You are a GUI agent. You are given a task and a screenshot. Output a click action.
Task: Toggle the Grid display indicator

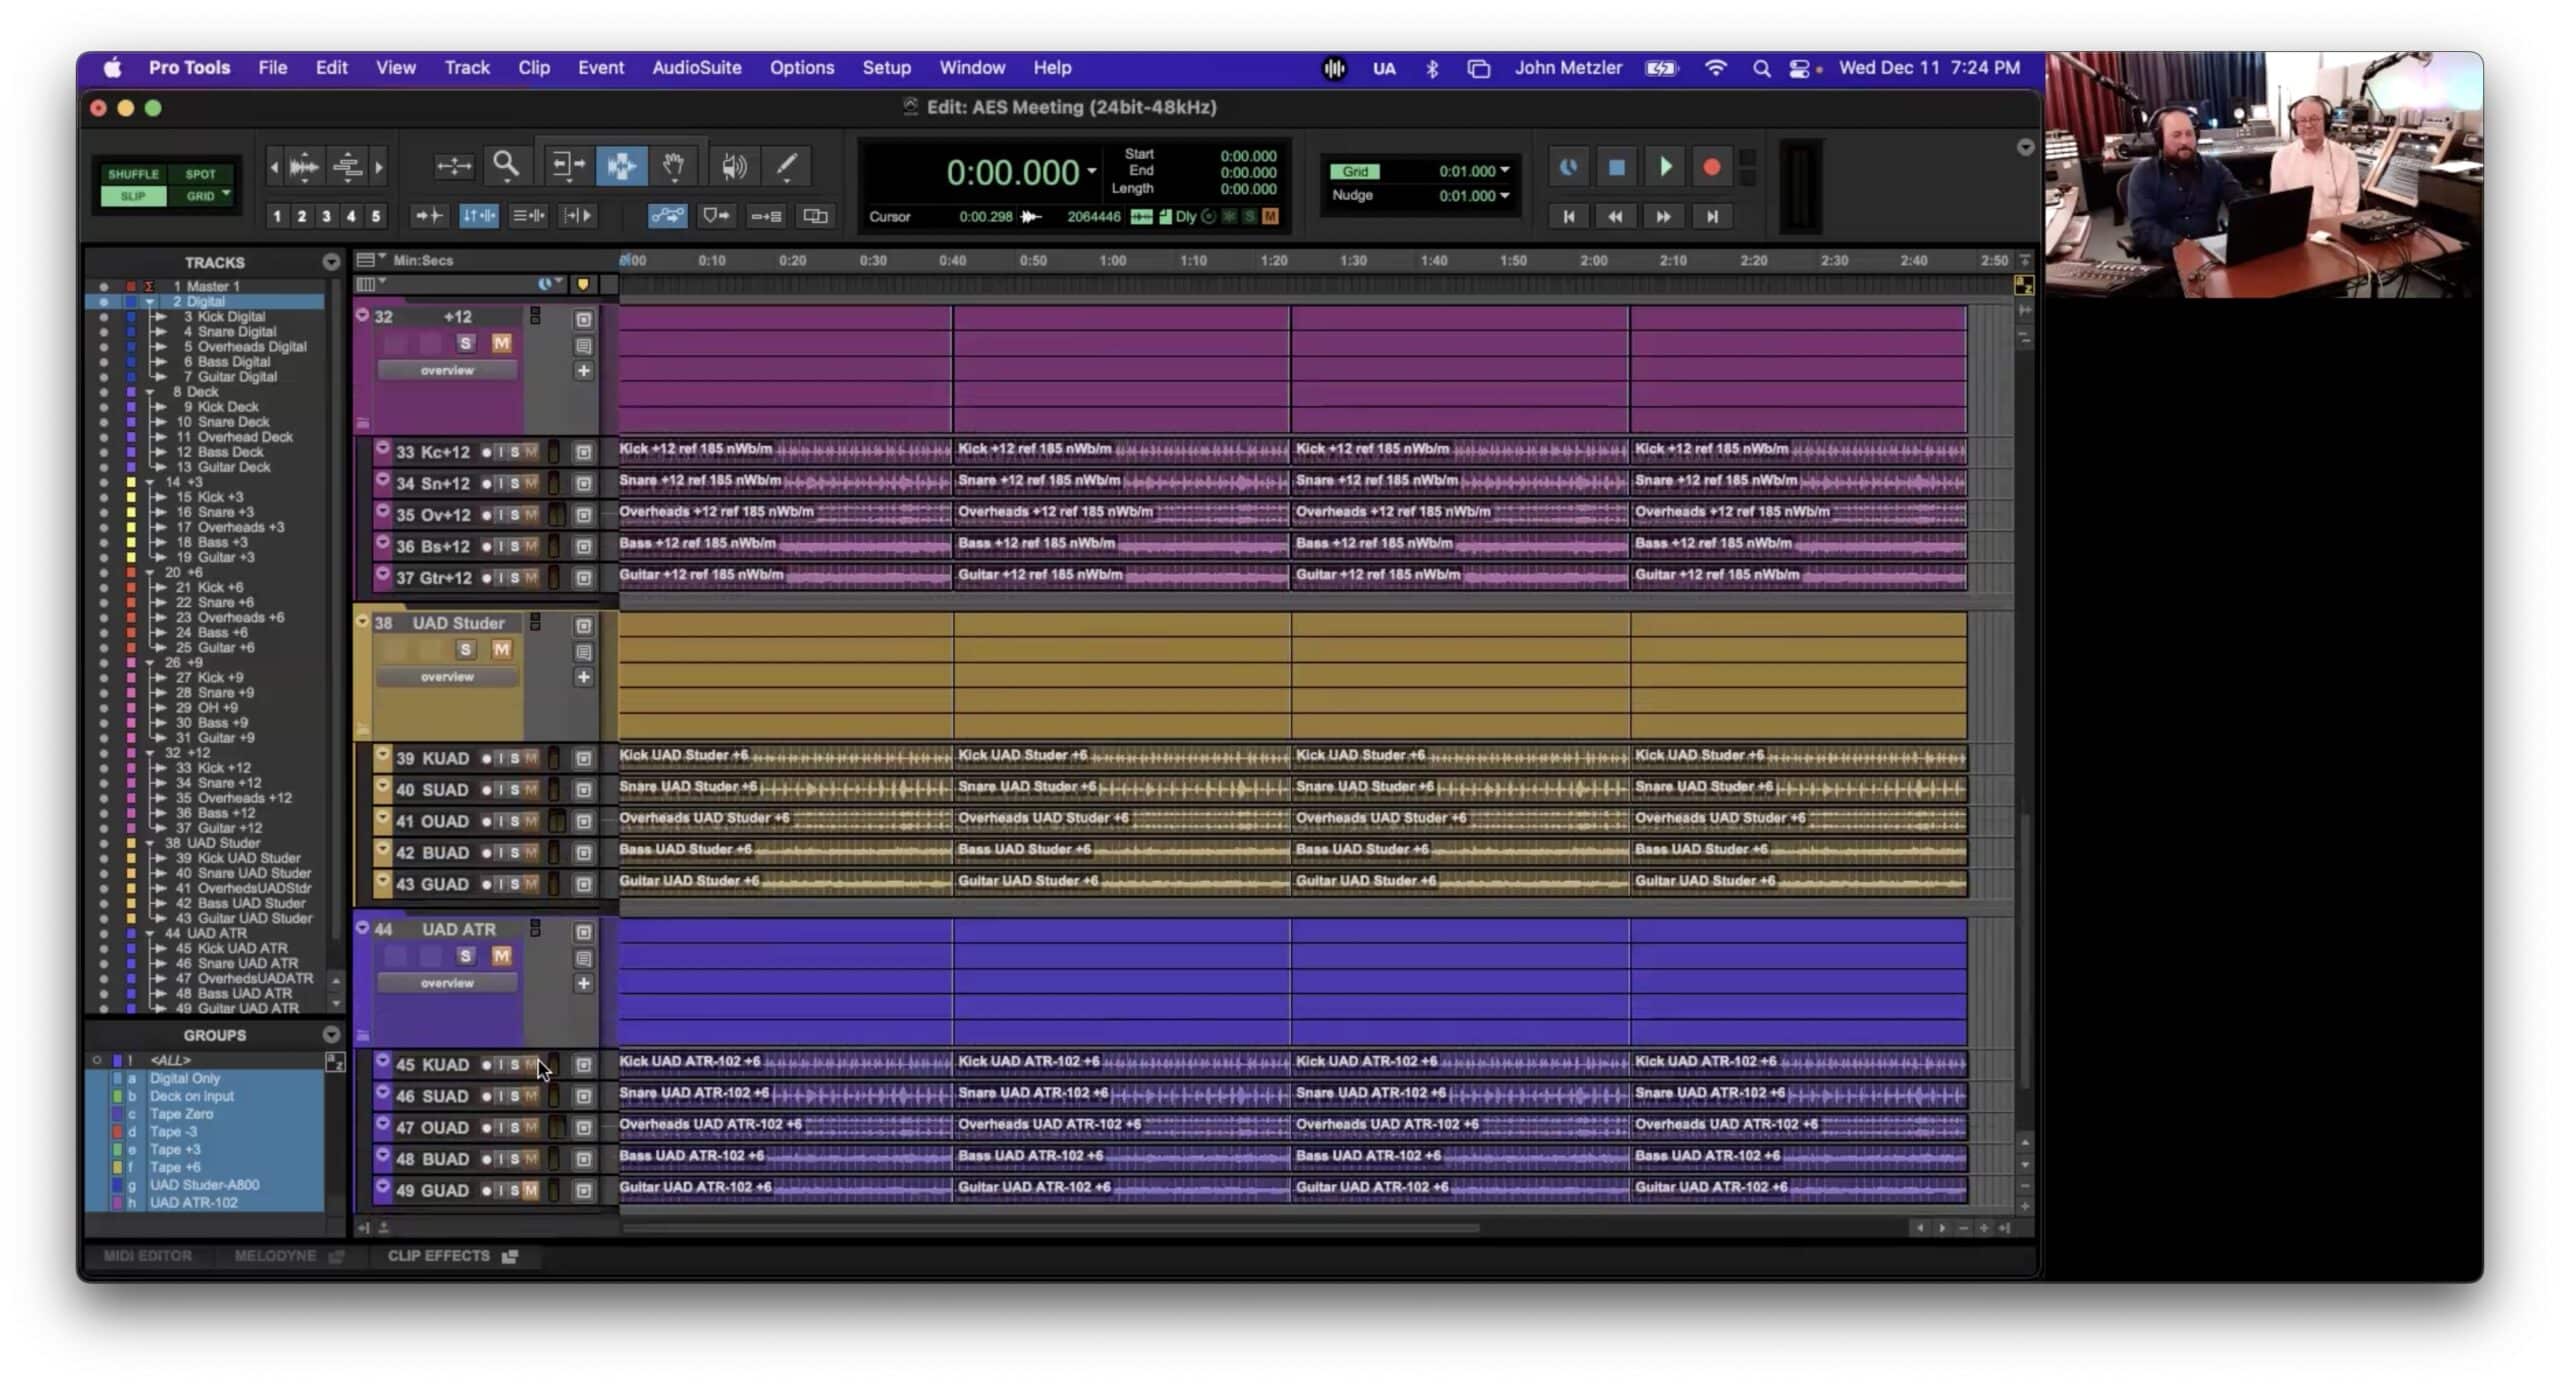click(1354, 171)
